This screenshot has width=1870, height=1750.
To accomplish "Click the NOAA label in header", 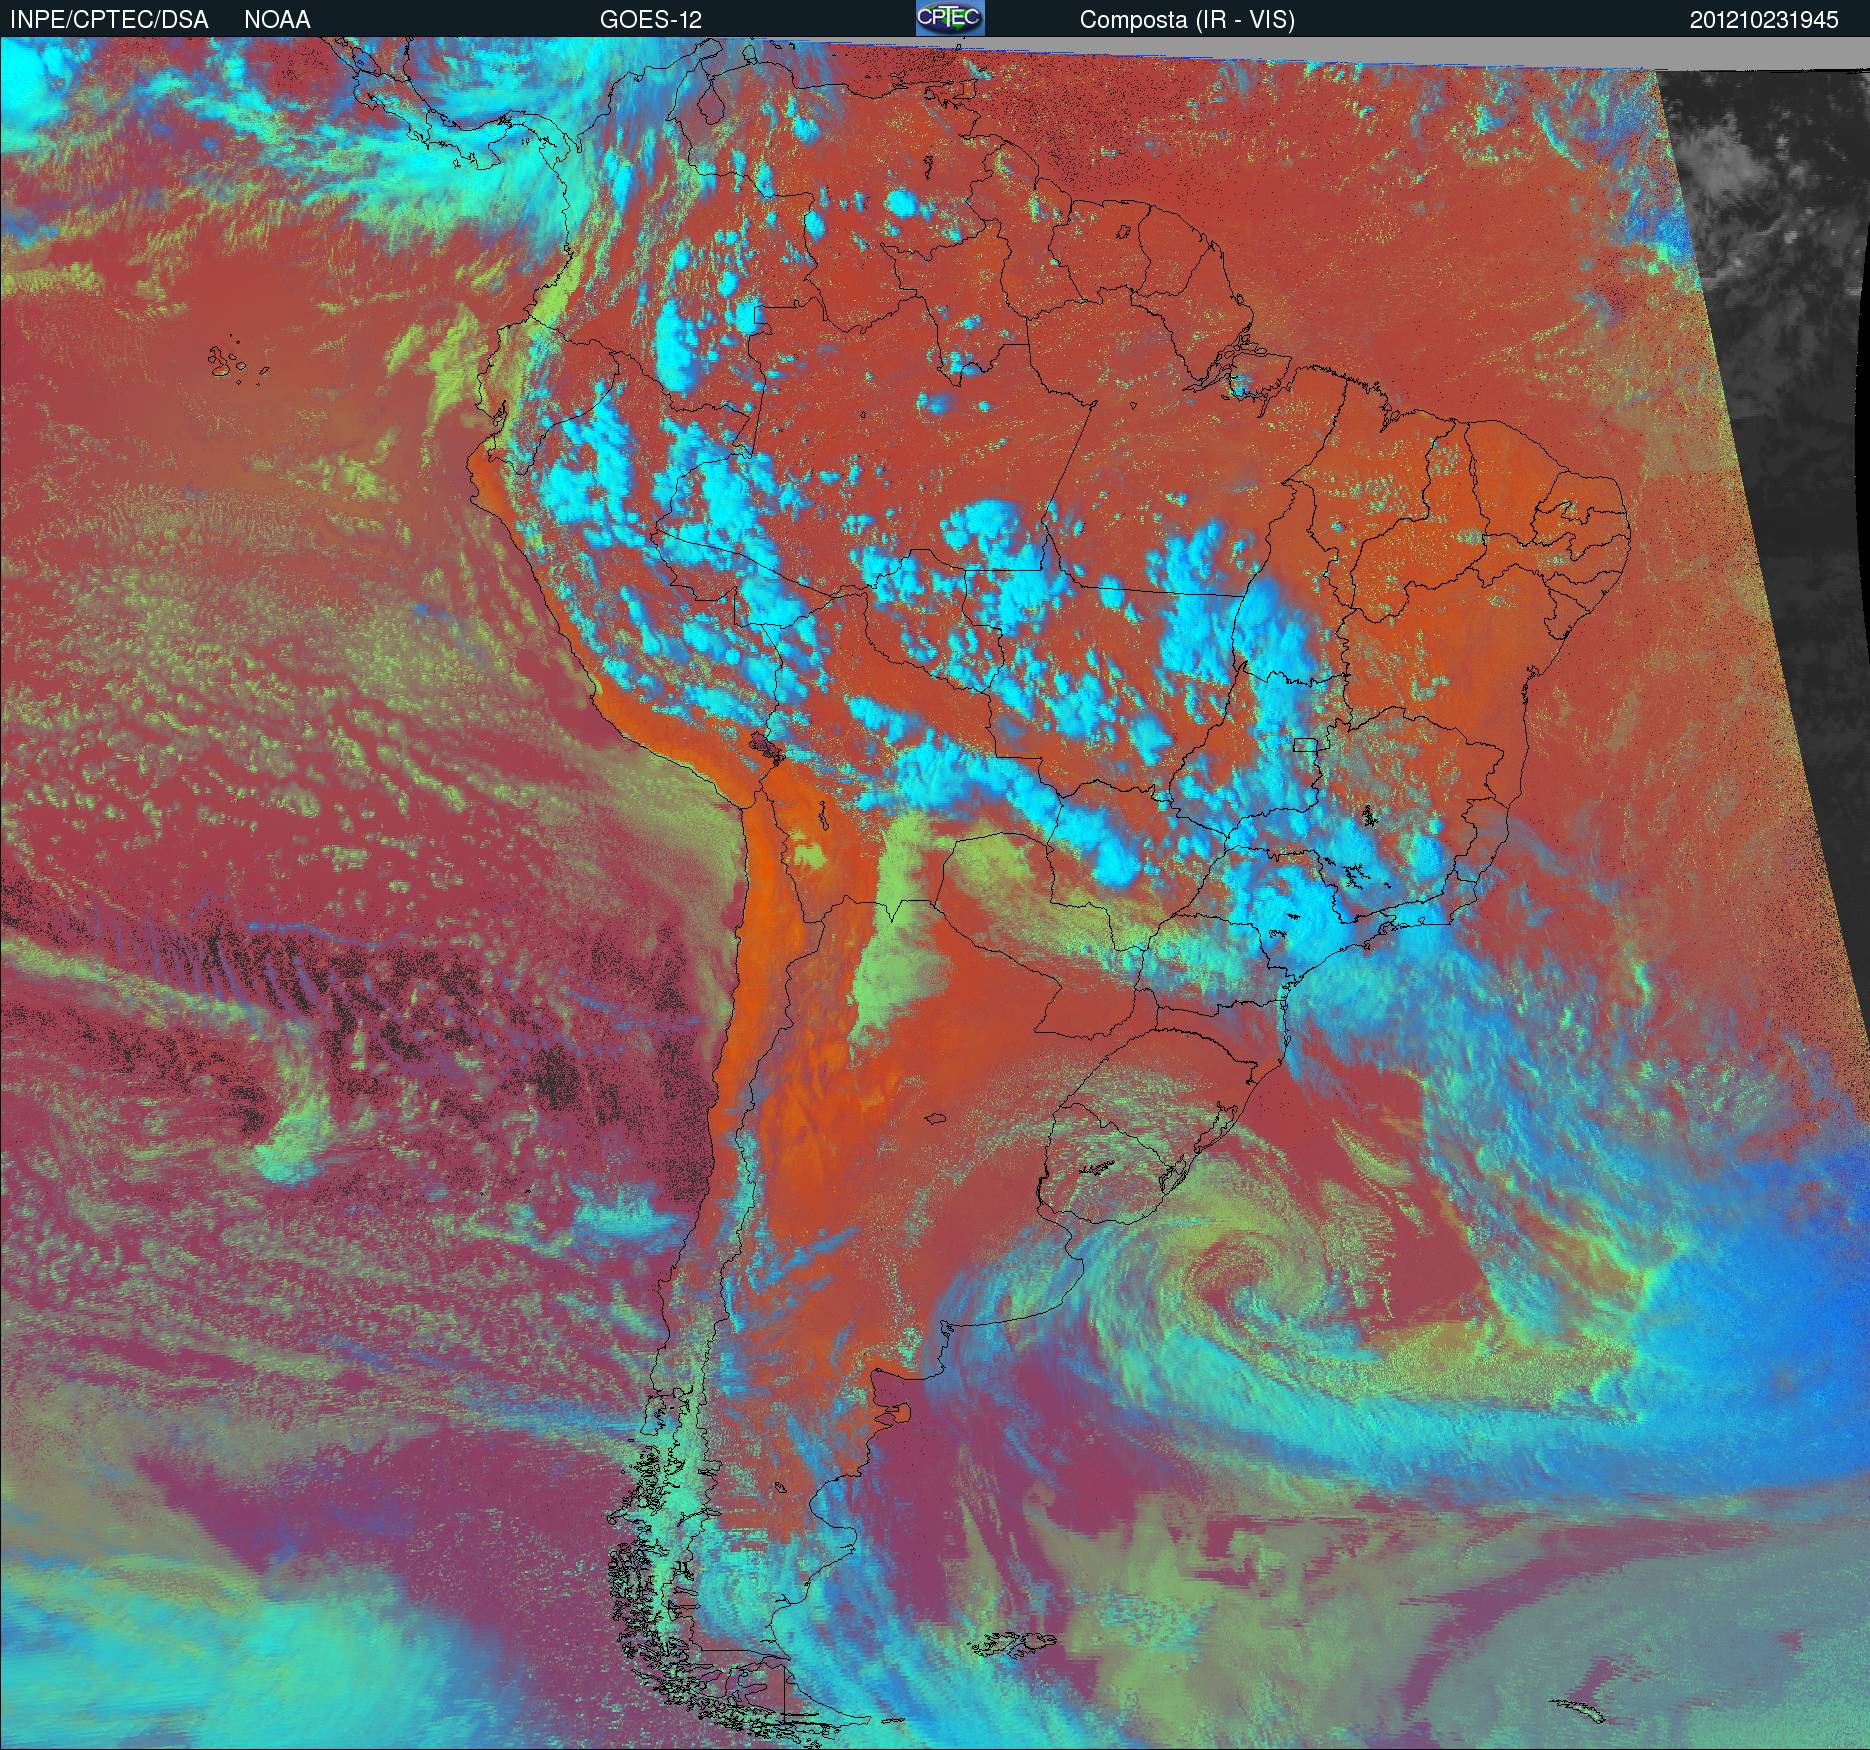I will tap(277, 20).
